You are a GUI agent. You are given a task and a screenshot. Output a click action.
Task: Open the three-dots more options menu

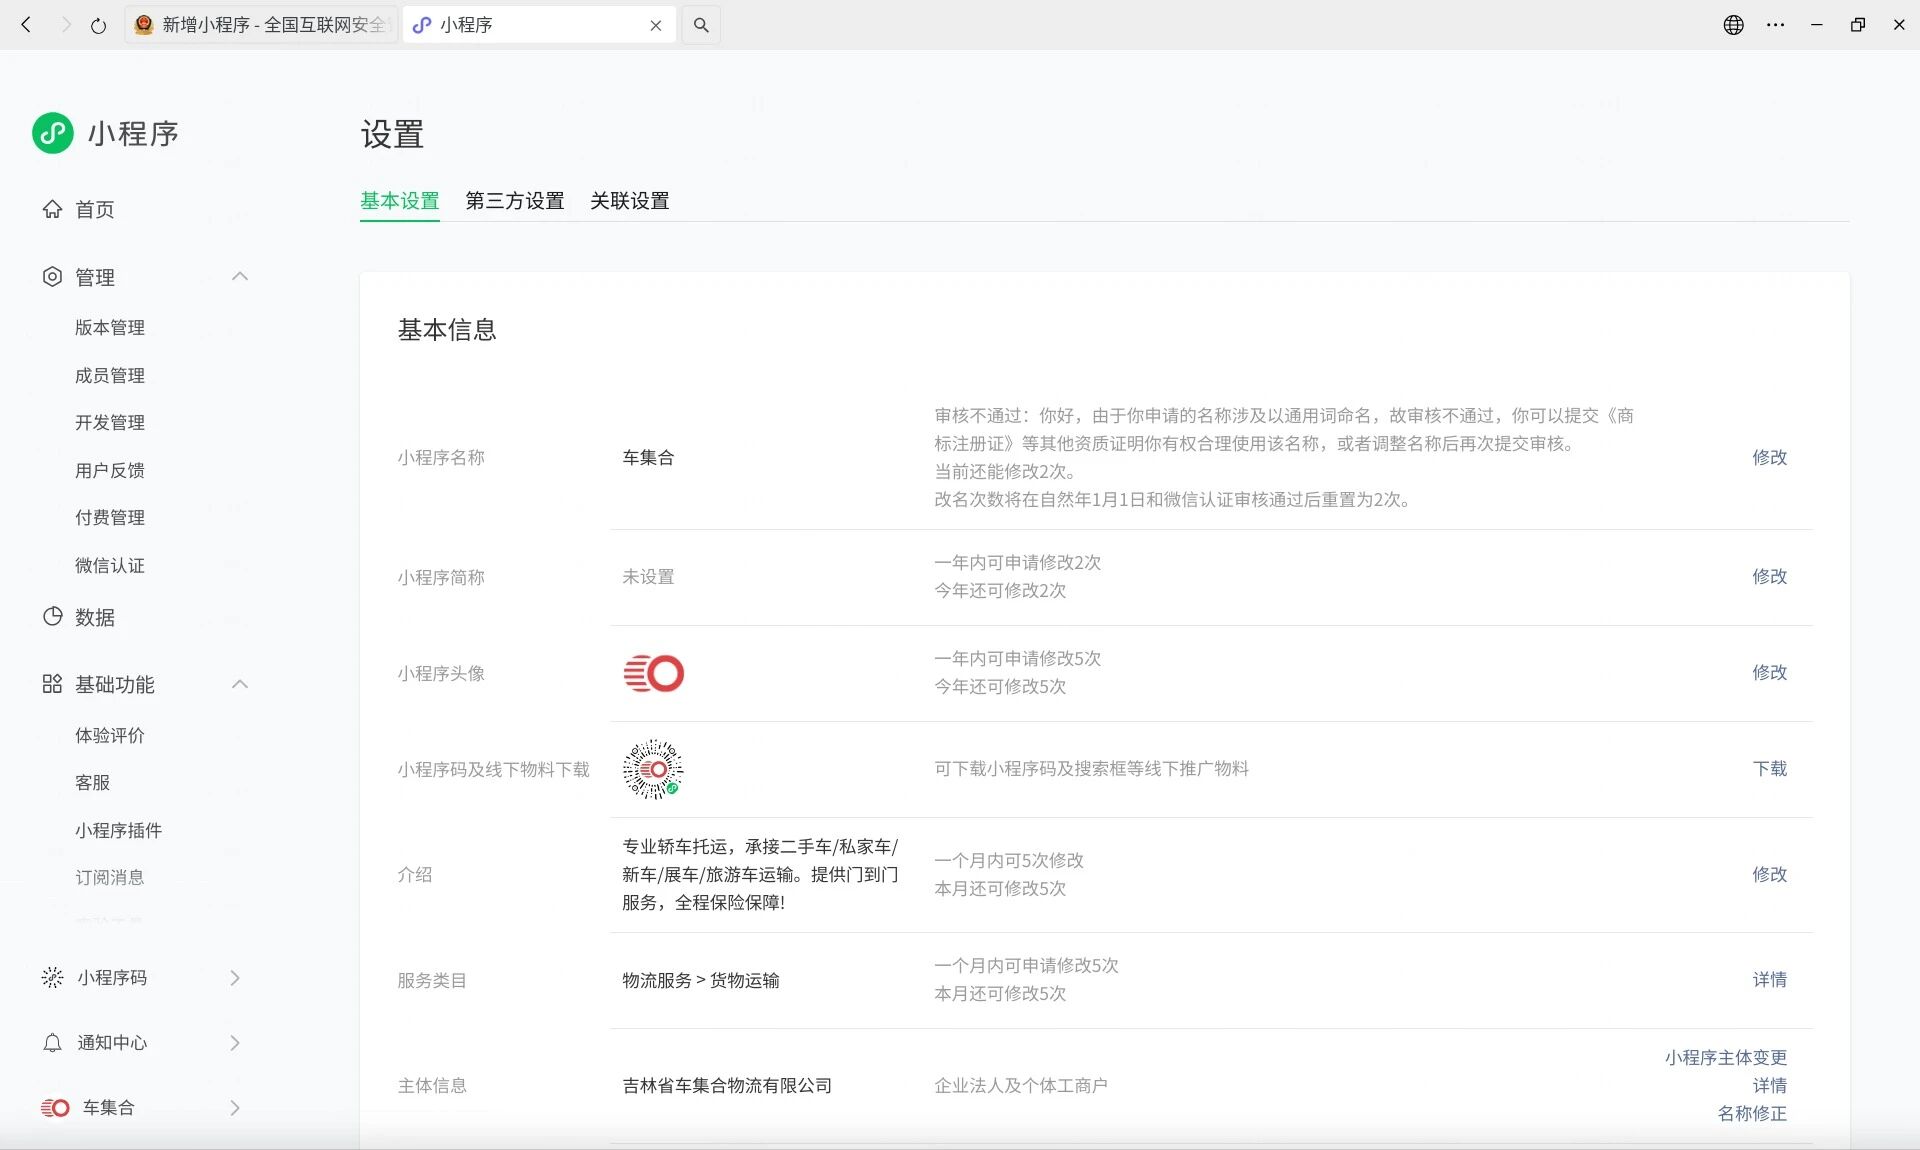point(1775,25)
